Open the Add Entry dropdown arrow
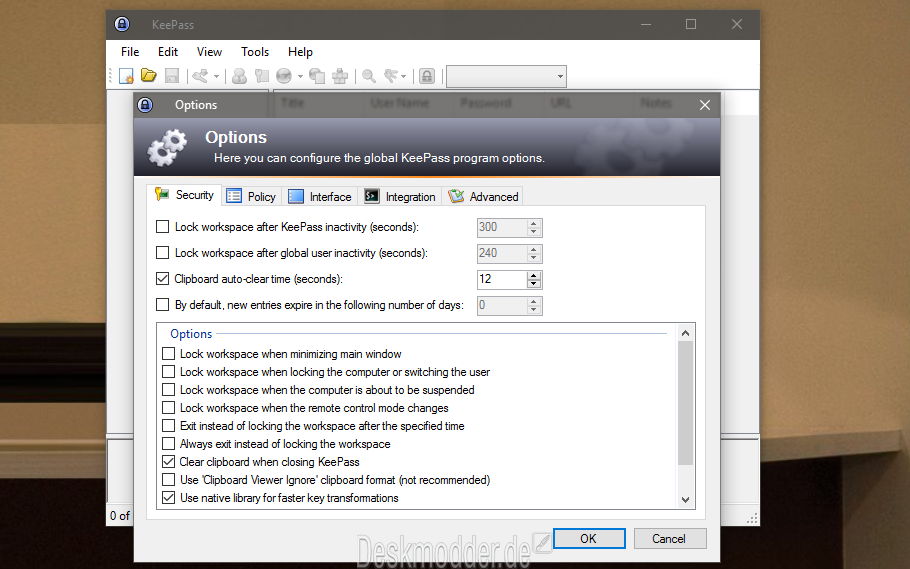 216,77
